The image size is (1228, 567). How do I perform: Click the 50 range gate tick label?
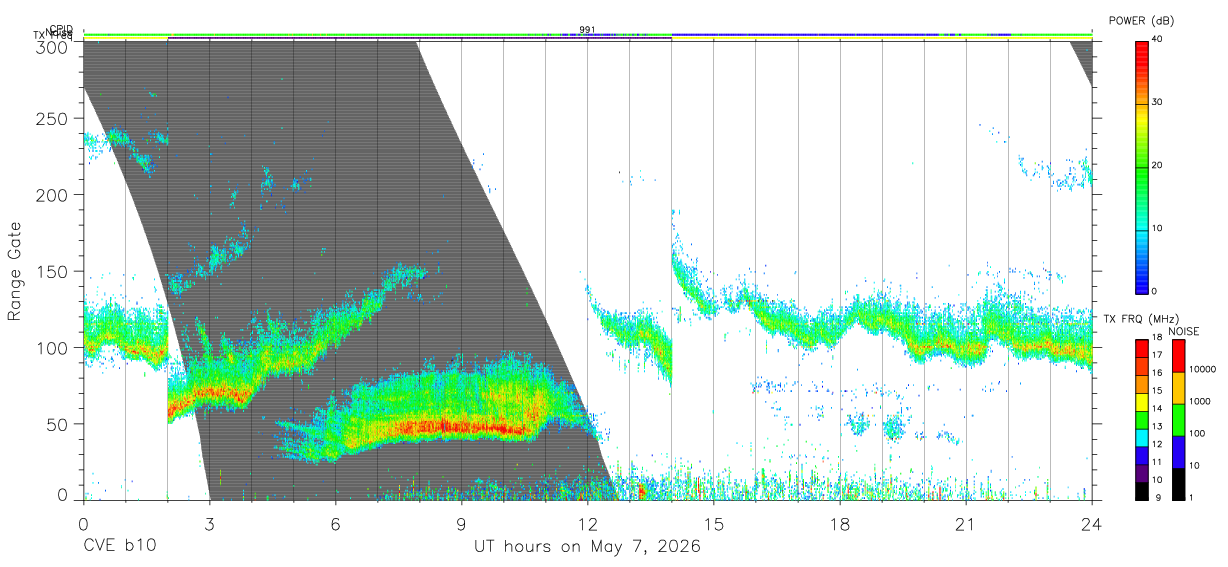59,424
